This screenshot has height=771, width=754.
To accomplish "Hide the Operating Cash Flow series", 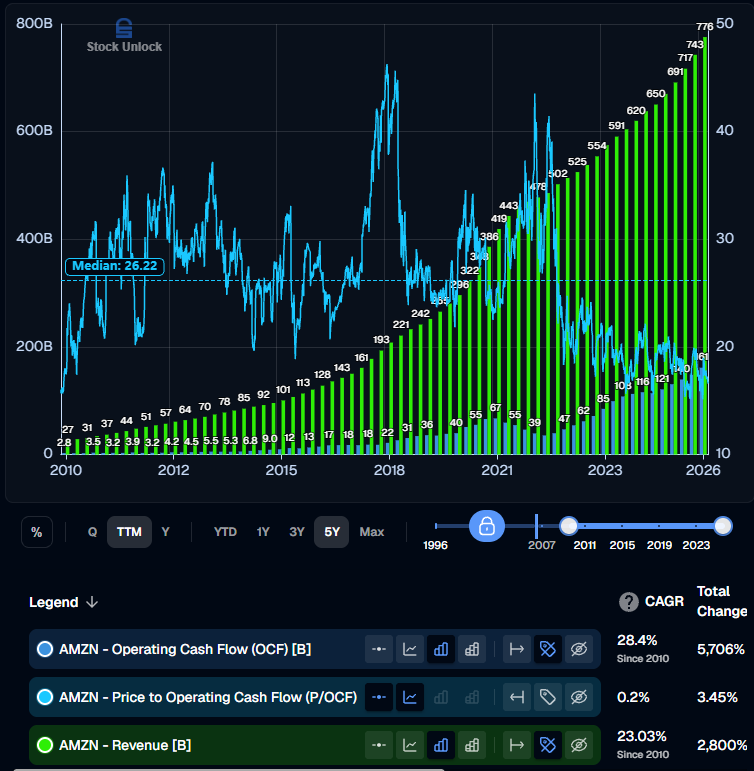I will point(578,649).
